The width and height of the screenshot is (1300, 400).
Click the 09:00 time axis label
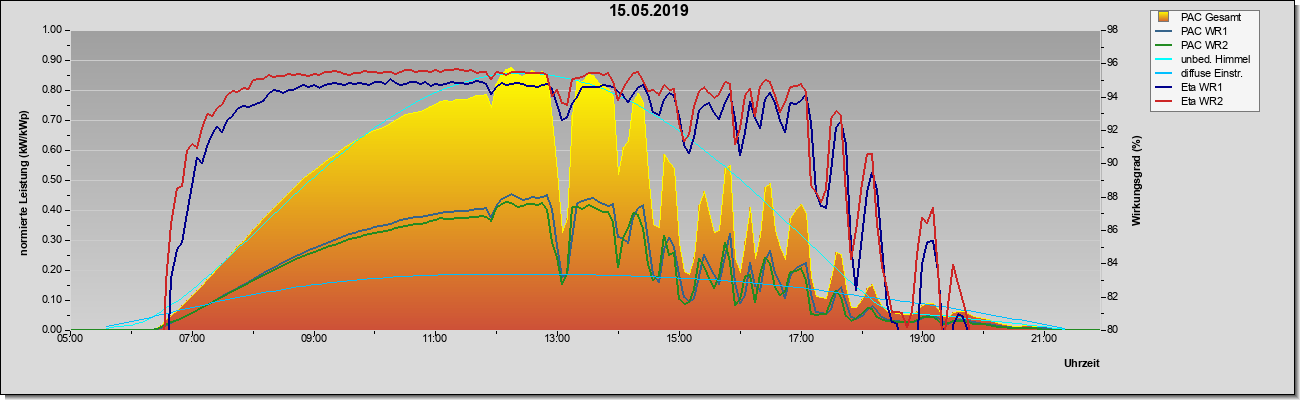click(313, 340)
